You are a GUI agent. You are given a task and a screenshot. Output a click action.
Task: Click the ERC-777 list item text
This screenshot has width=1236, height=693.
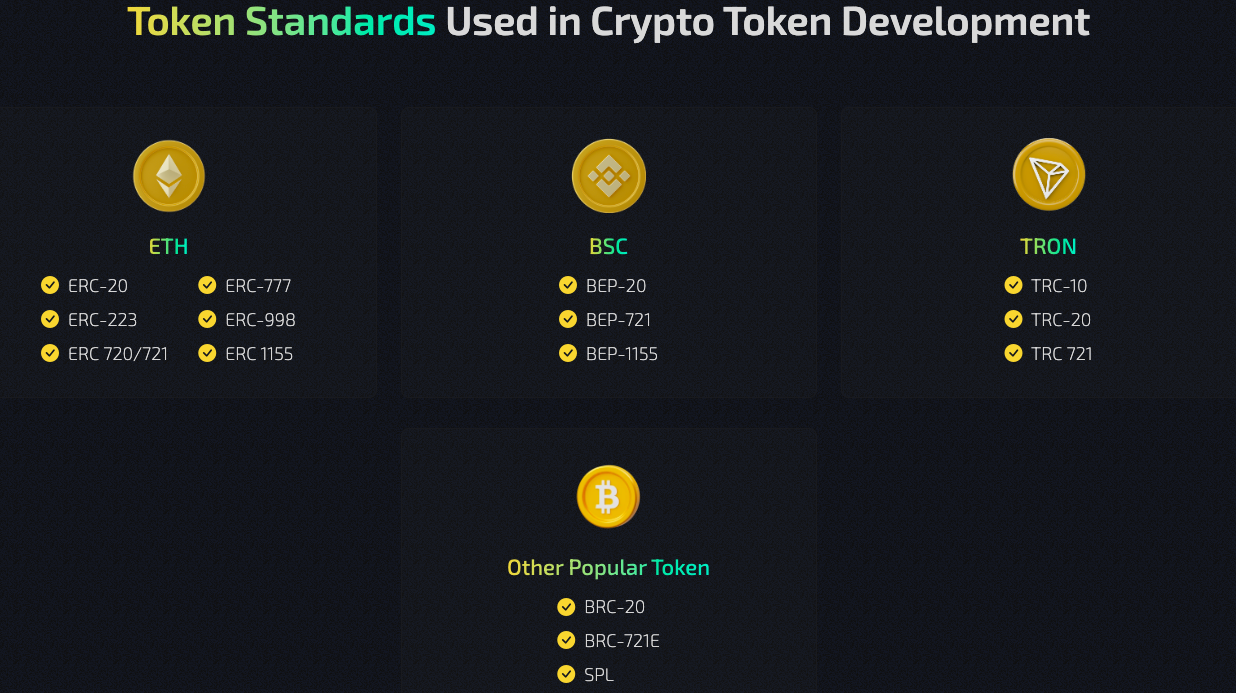[x=258, y=286]
